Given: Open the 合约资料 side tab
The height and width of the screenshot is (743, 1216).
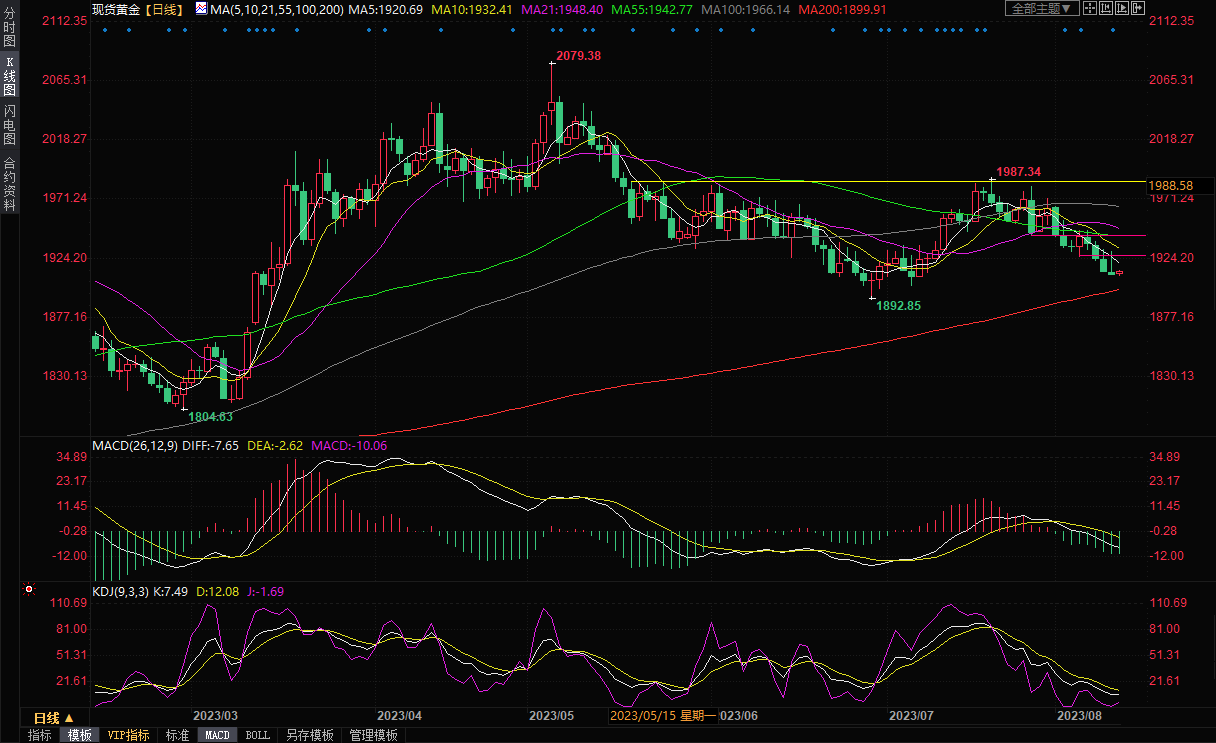Looking at the screenshot, I should pyautogui.click(x=9, y=184).
